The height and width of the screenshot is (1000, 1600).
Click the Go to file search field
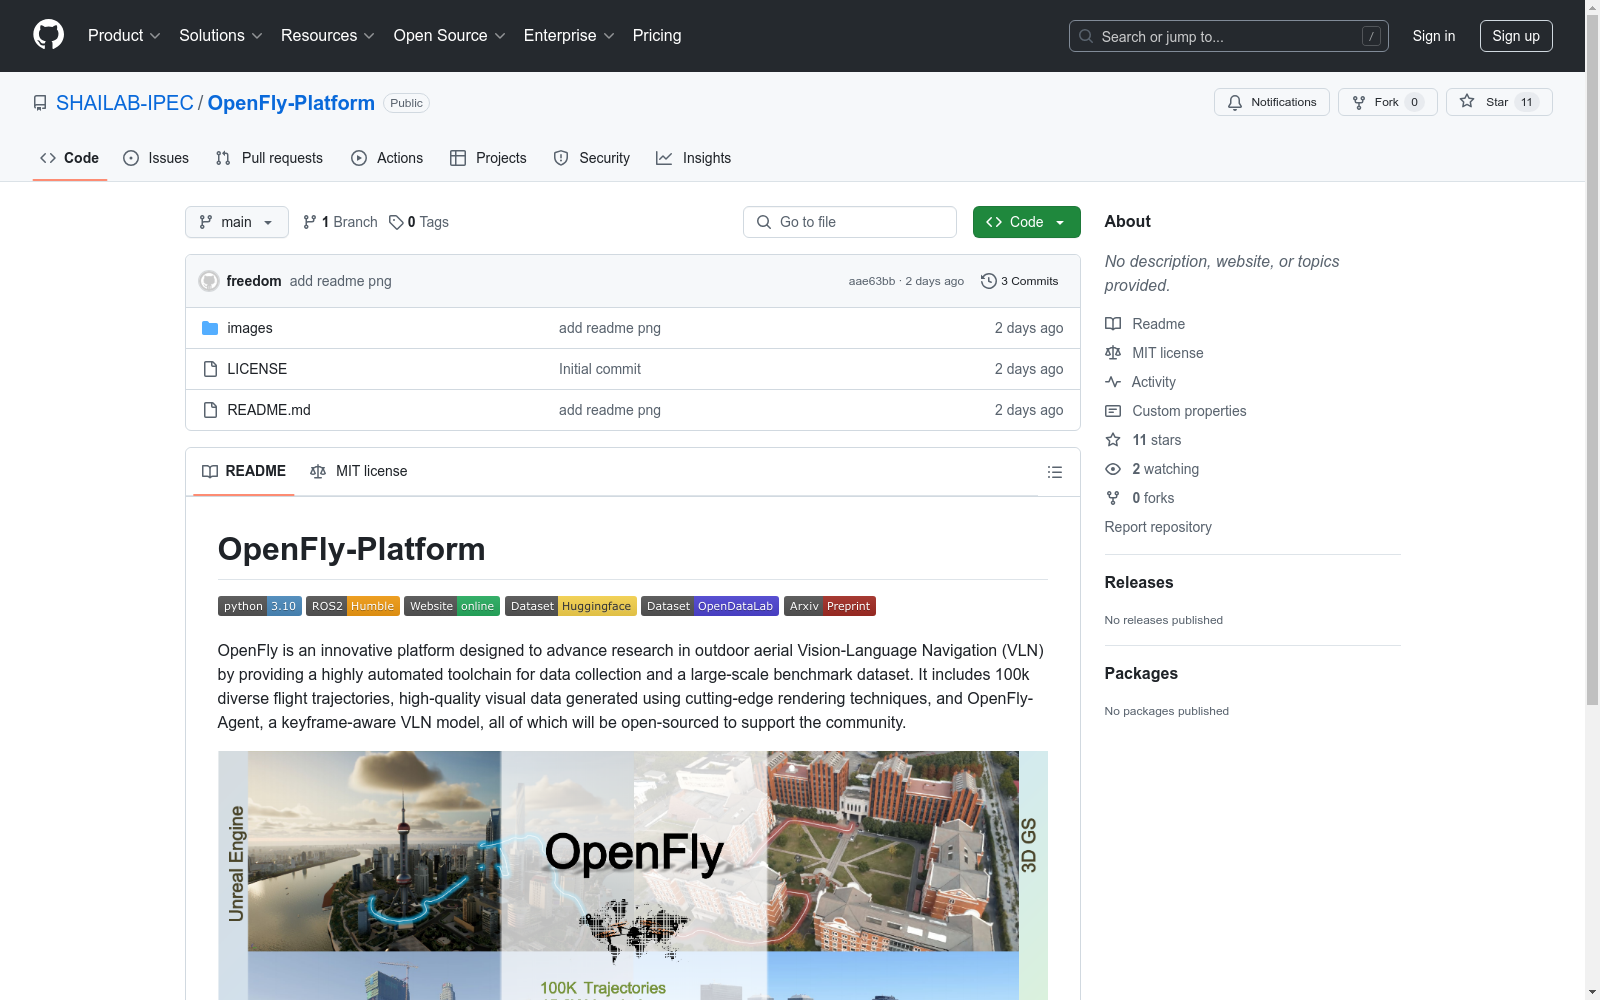(850, 222)
